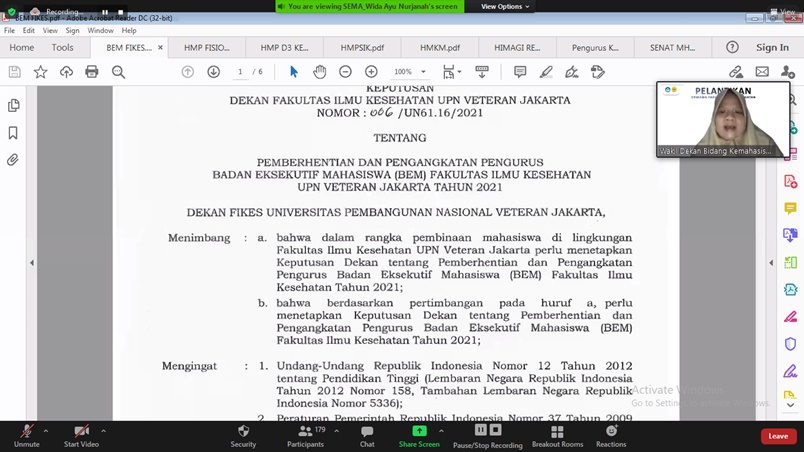Click the bookmark star icon

pyautogui.click(x=40, y=72)
